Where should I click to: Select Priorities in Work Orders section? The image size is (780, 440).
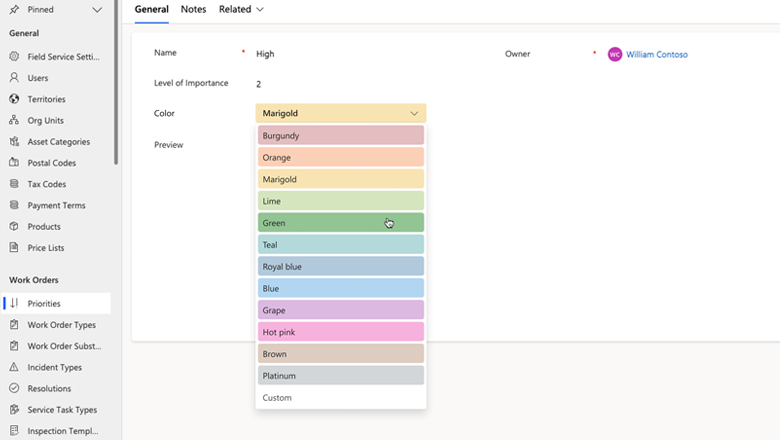click(57, 303)
